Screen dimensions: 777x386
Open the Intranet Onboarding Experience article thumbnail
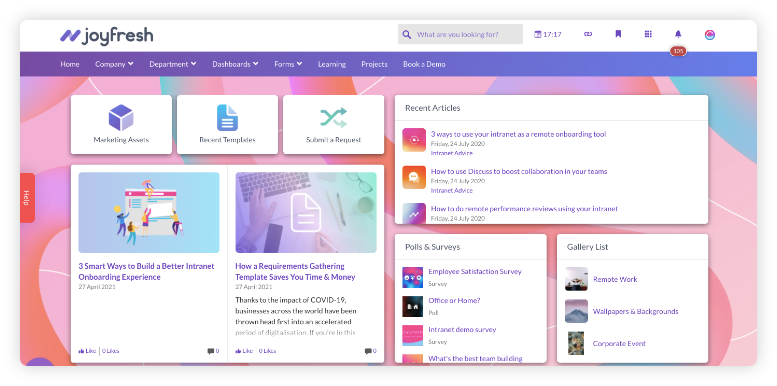click(149, 213)
